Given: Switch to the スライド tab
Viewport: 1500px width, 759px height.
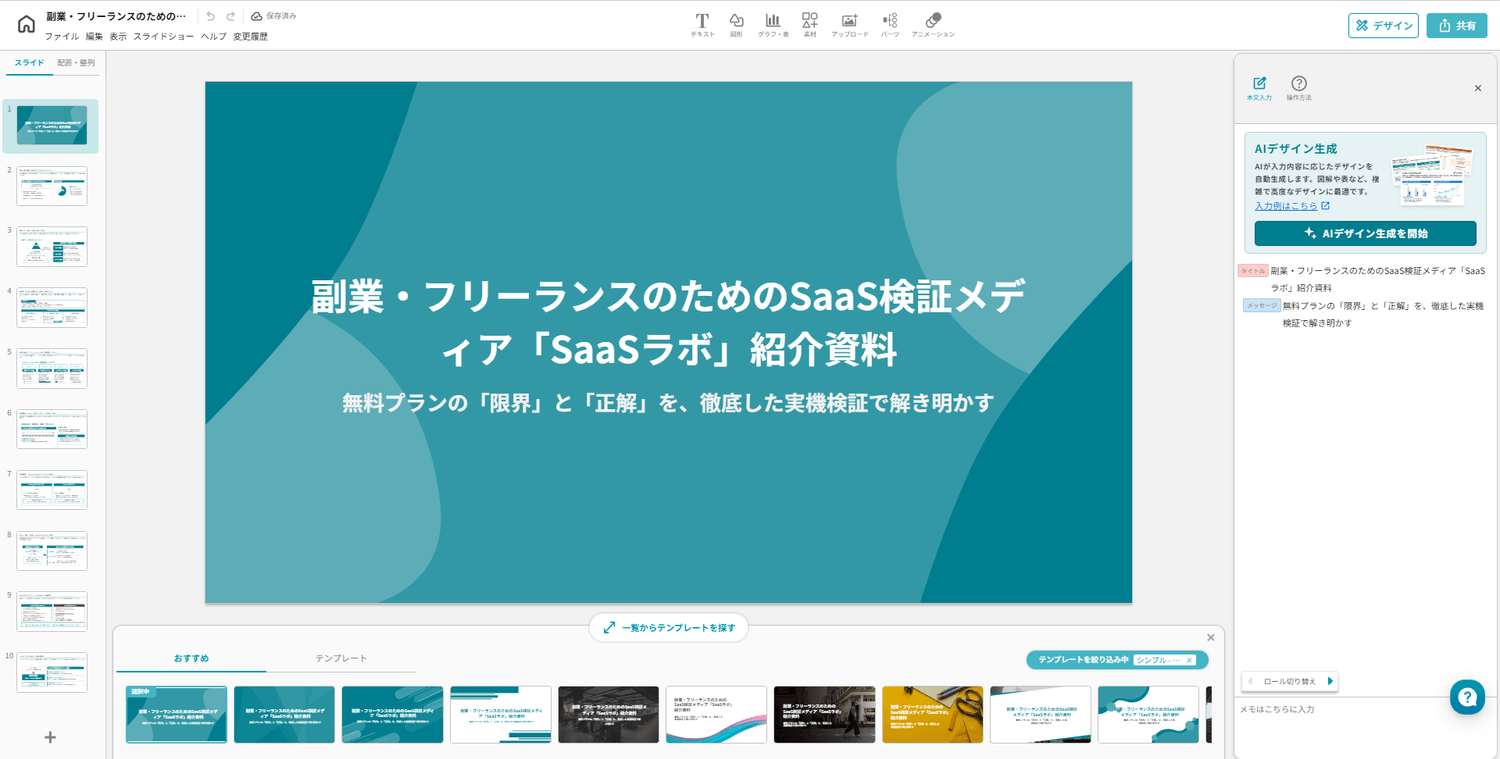Looking at the screenshot, I should [x=29, y=63].
